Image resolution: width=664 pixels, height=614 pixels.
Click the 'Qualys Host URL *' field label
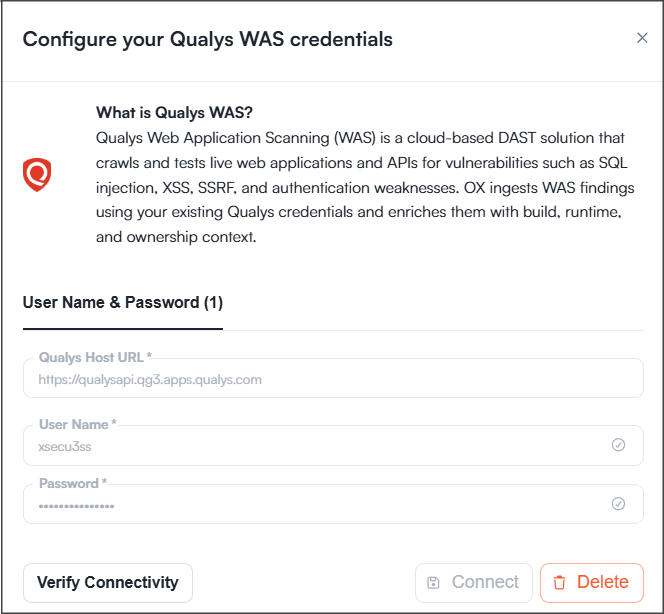95,357
